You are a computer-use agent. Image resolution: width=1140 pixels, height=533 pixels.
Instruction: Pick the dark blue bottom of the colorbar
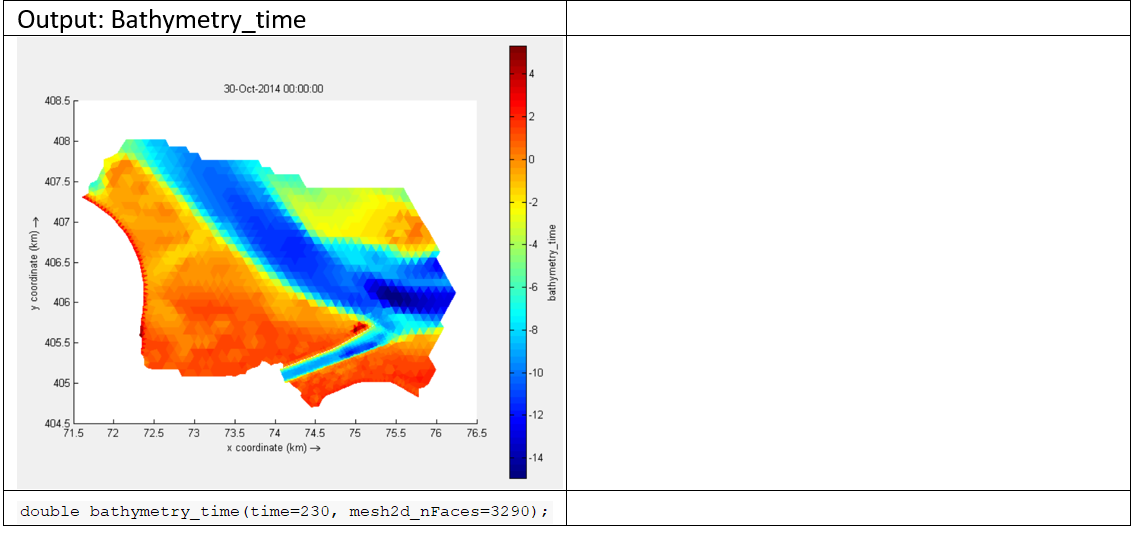pyautogui.click(x=518, y=472)
